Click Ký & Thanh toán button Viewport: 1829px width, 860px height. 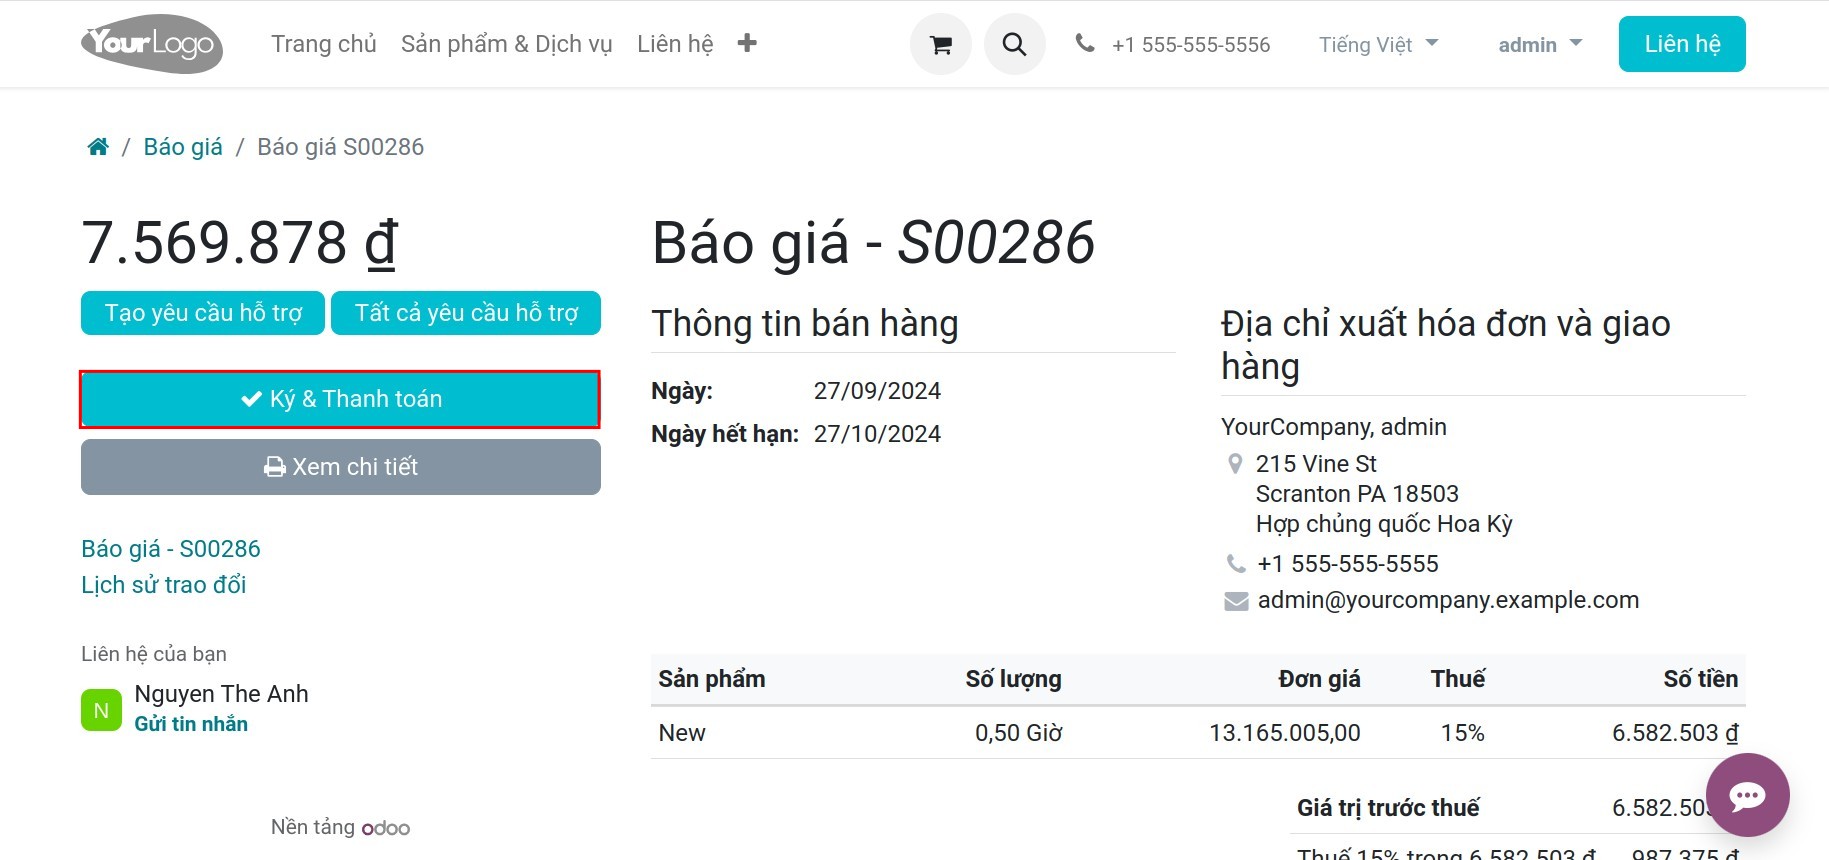(x=340, y=399)
